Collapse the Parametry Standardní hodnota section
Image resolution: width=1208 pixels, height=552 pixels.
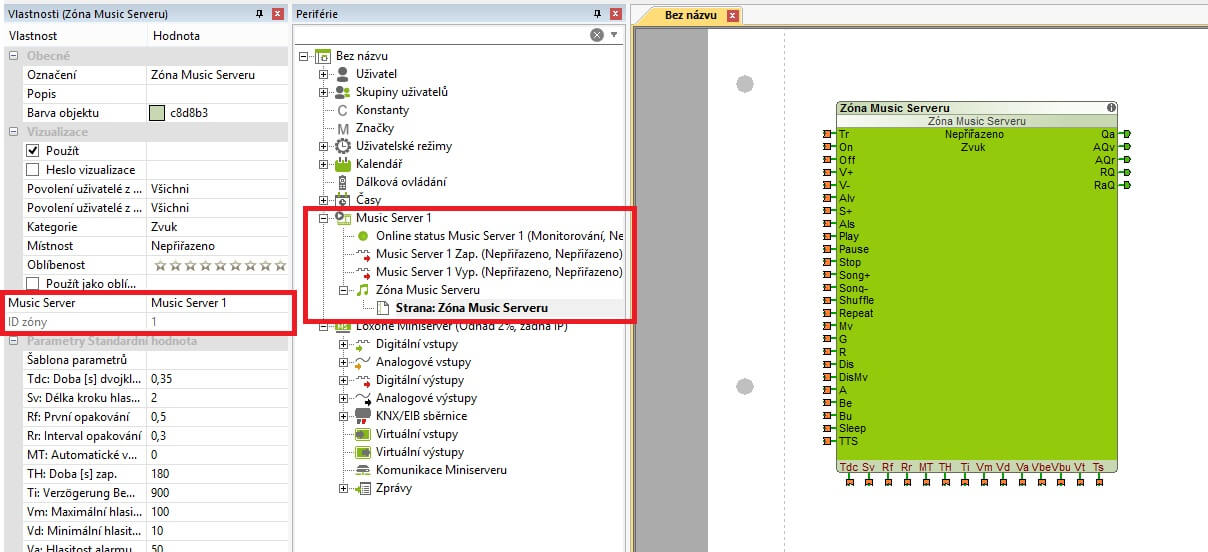14,341
